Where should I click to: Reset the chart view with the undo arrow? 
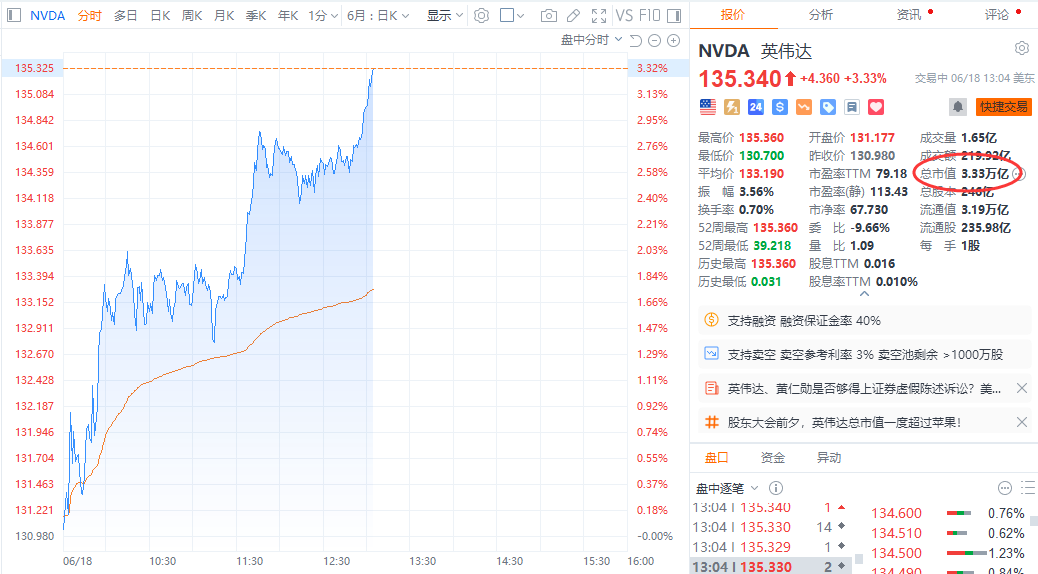coord(637,40)
